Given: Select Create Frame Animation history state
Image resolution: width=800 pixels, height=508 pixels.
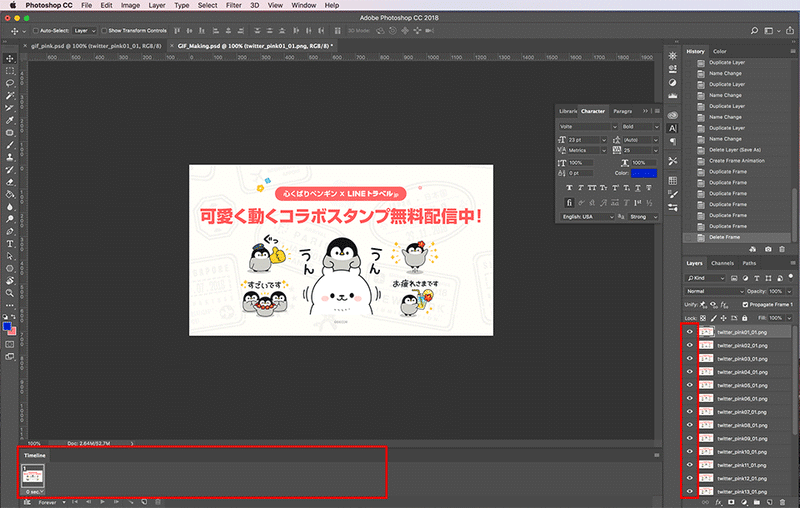Looking at the screenshot, I should pyautogui.click(x=737, y=161).
